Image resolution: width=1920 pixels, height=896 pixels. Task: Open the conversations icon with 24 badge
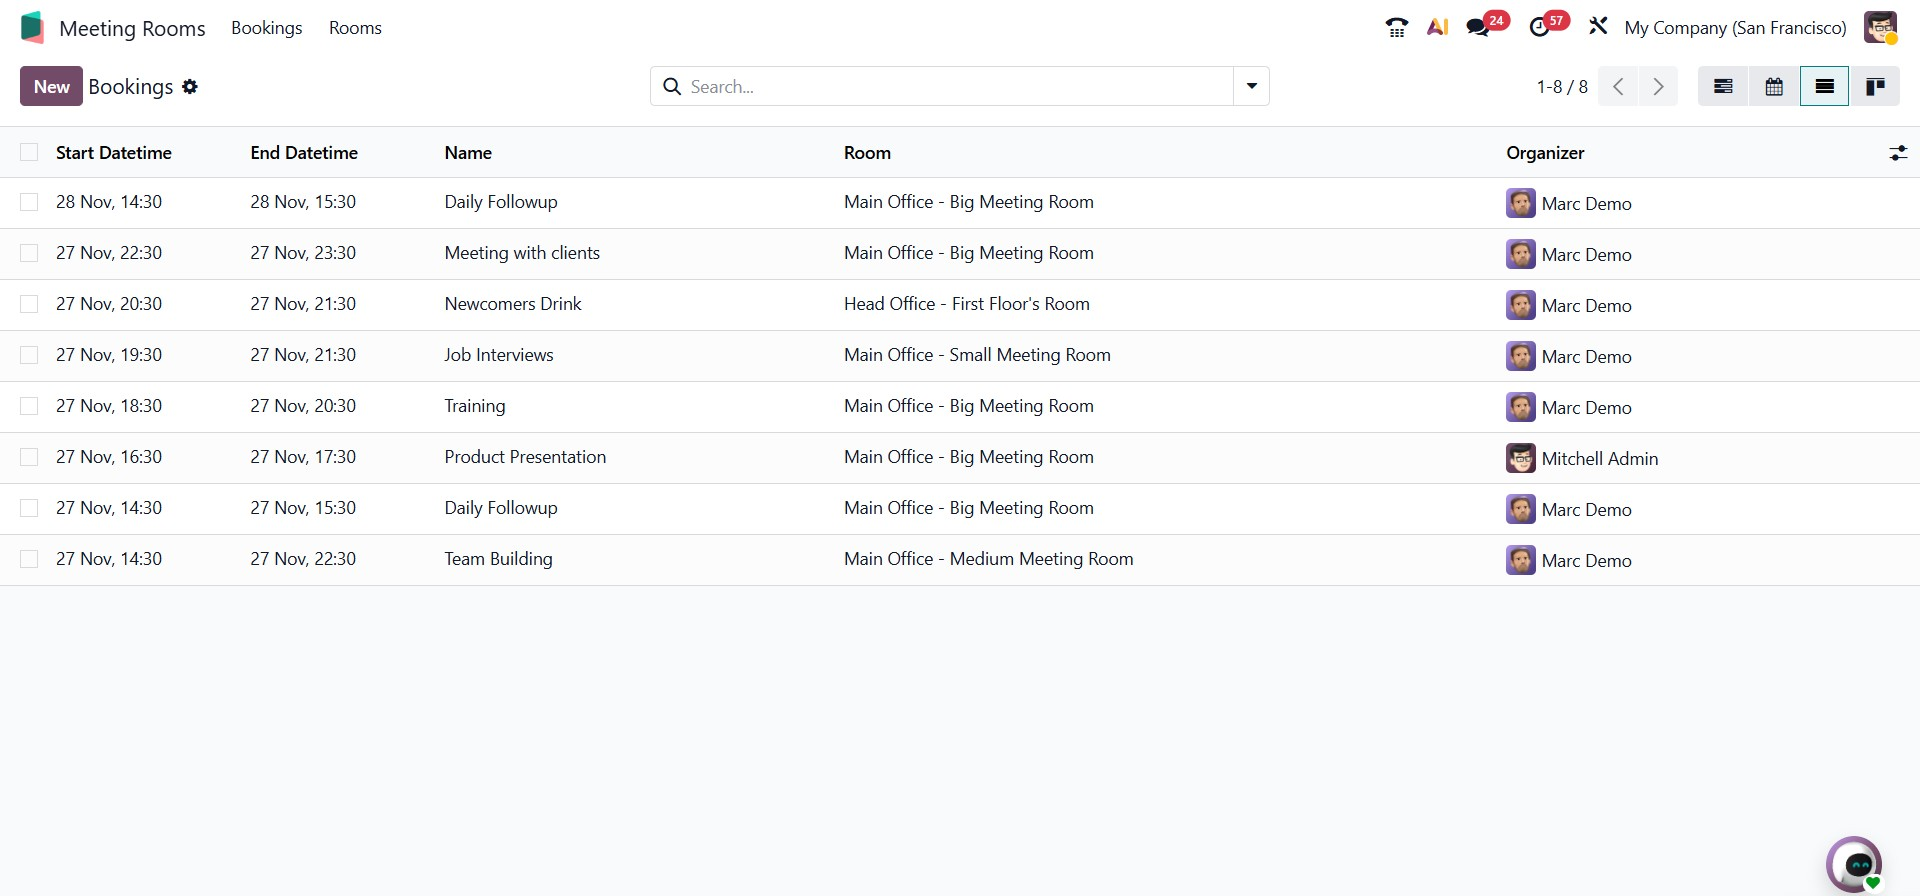pos(1479,28)
